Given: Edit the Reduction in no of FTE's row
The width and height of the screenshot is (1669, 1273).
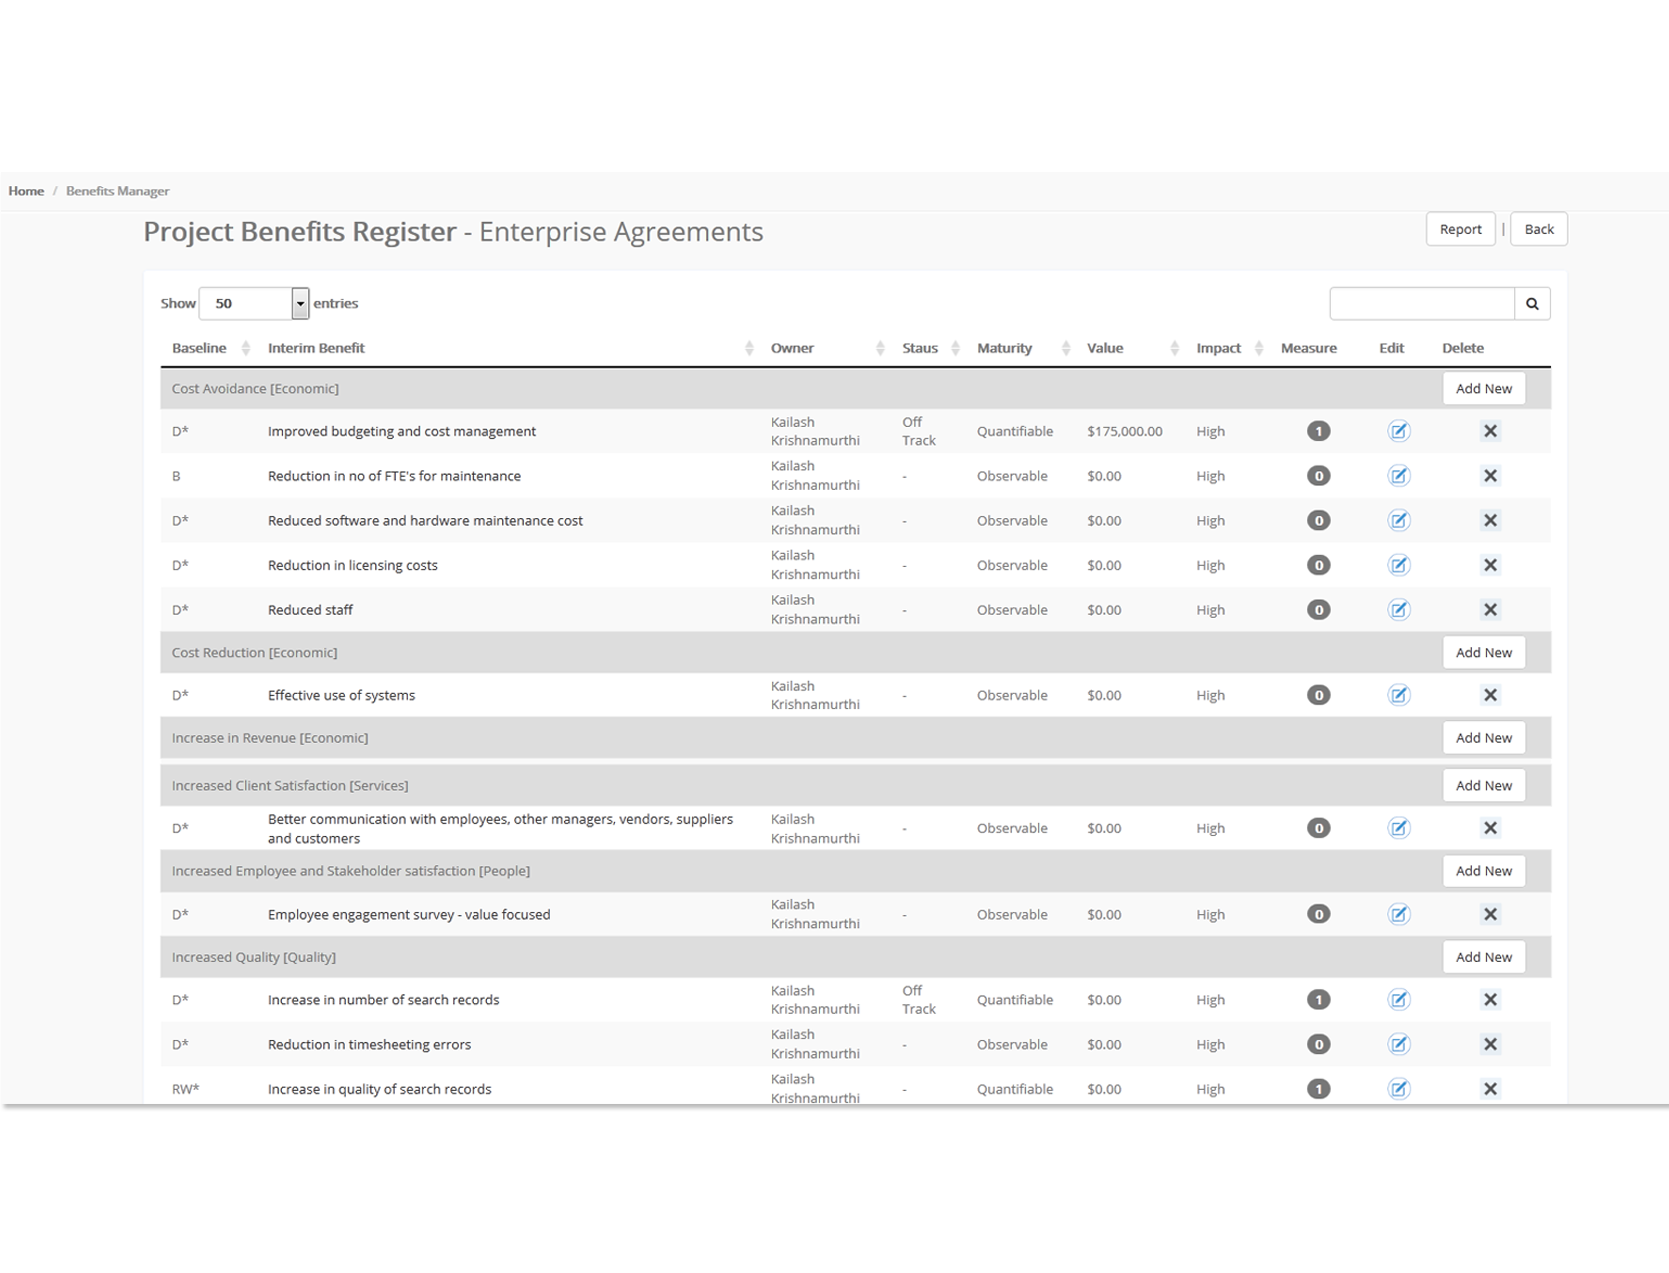Looking at the screenshot, I should 1398,476.
